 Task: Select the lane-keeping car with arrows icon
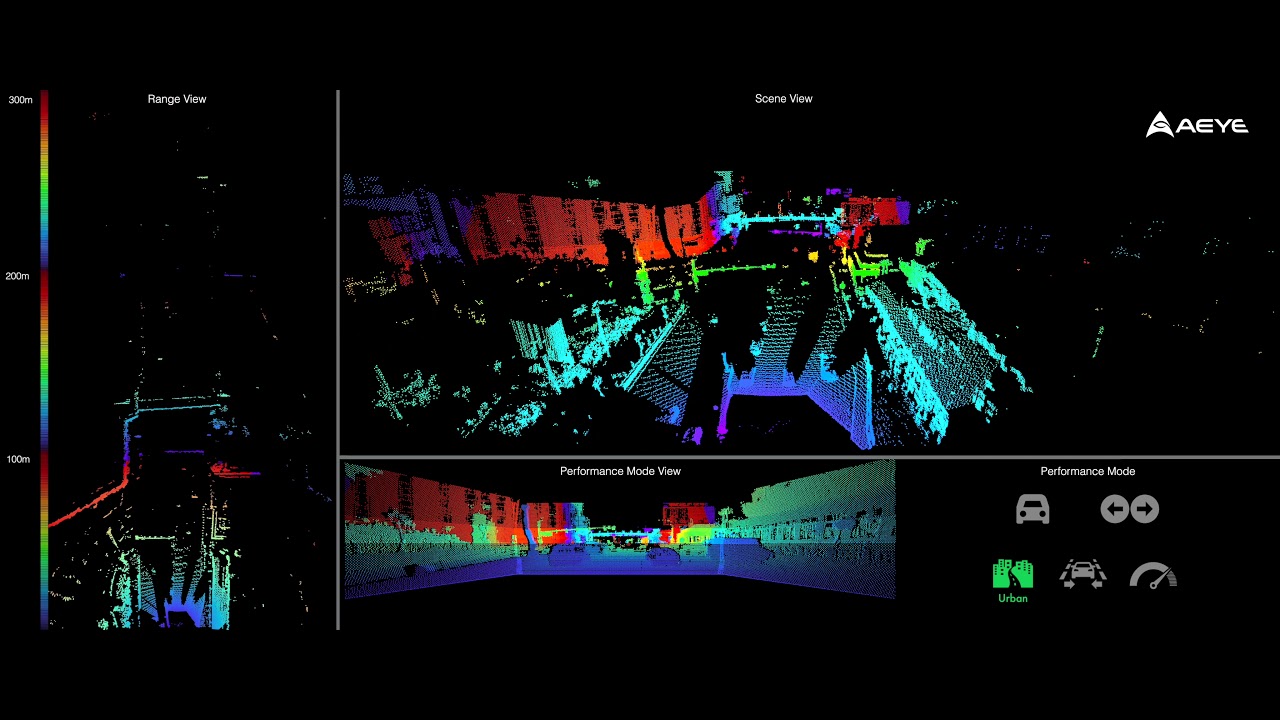click(x=1083, y=574)
